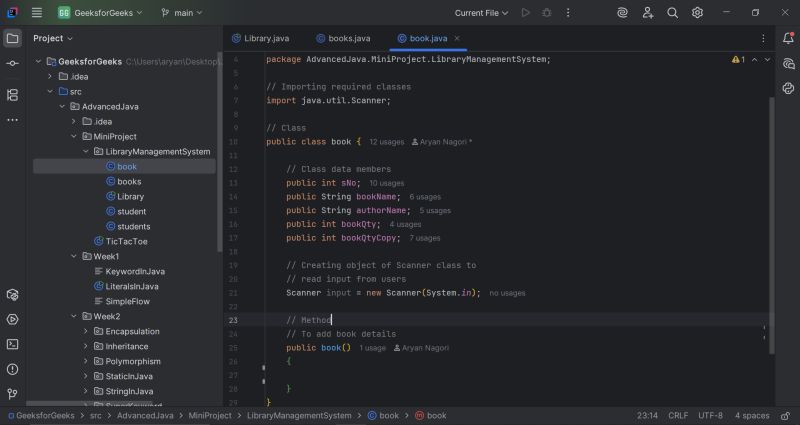The height and width of the screenshot is (425, 800).
Task: Open more run actions menu
Action: (x=568, y=13)
